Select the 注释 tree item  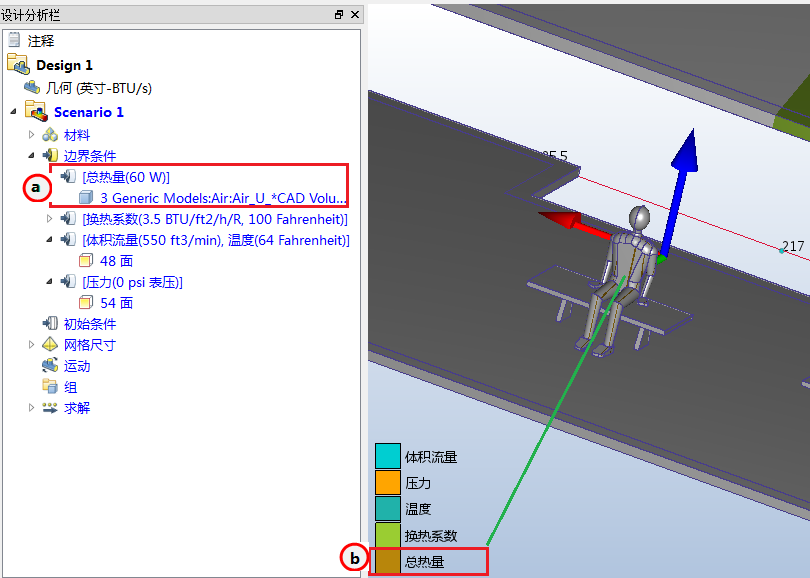41,40
